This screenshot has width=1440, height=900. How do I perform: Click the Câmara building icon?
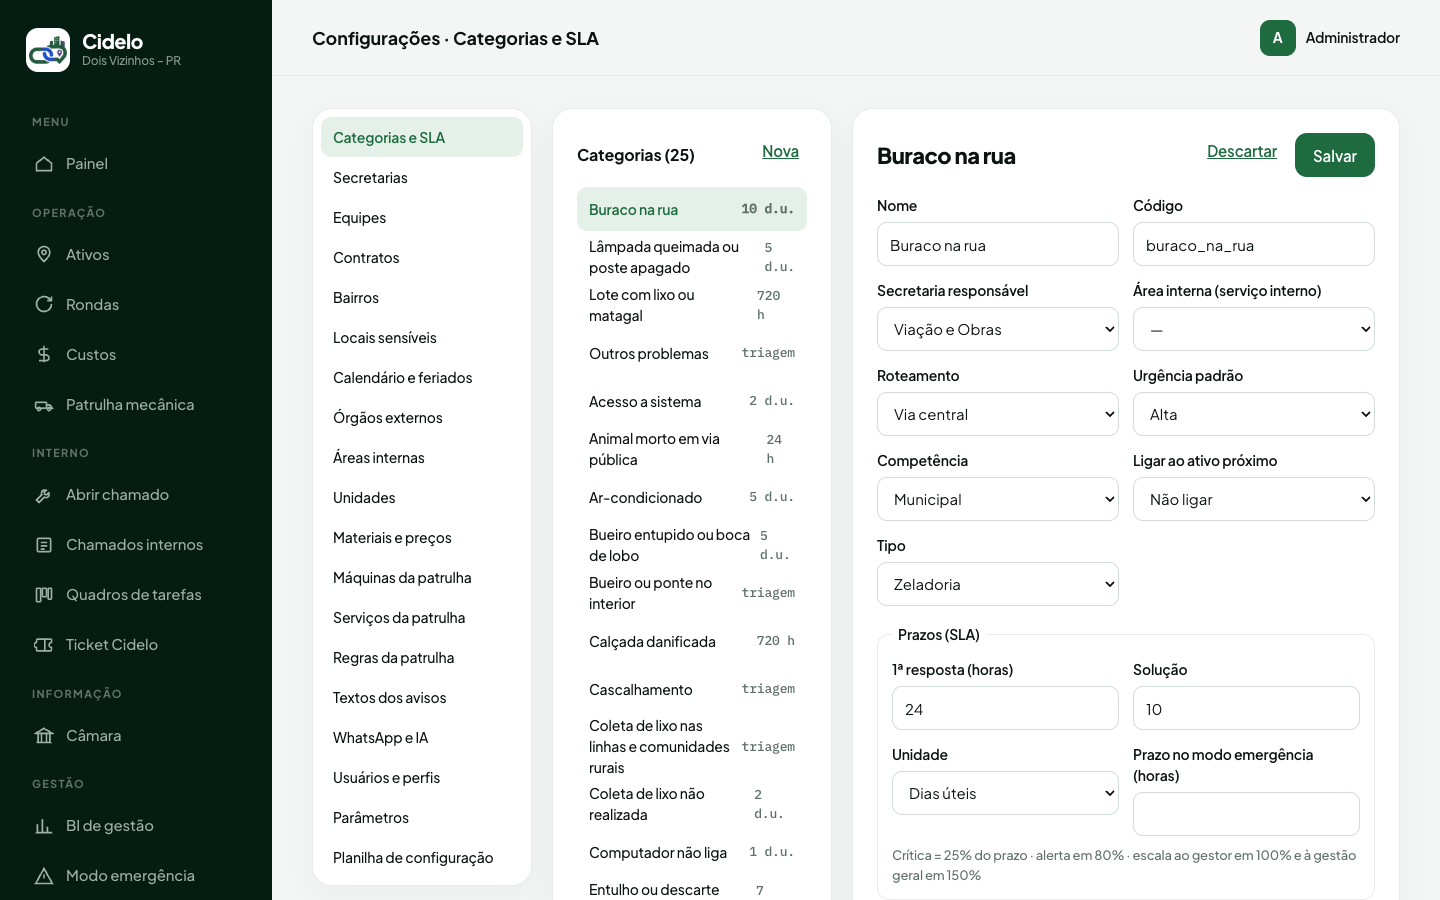point(44,736)
